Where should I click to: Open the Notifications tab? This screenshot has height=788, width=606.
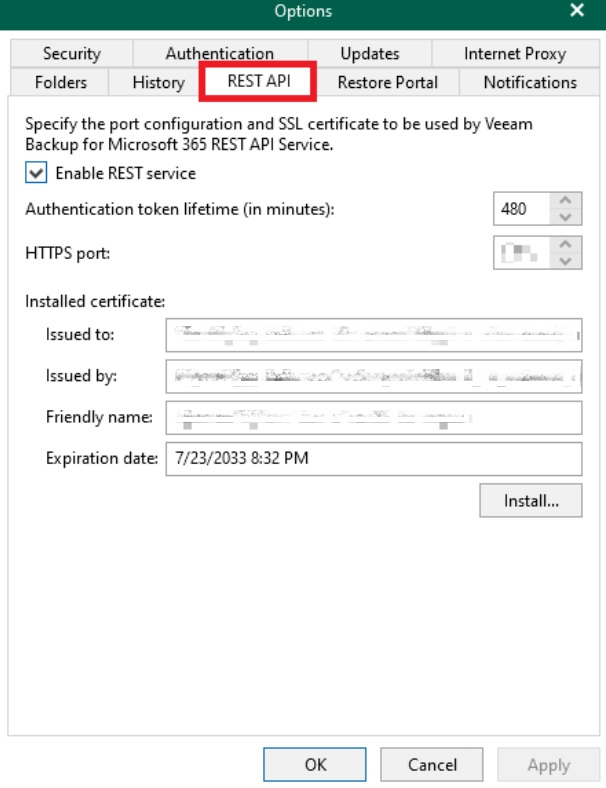coord(530,82)
